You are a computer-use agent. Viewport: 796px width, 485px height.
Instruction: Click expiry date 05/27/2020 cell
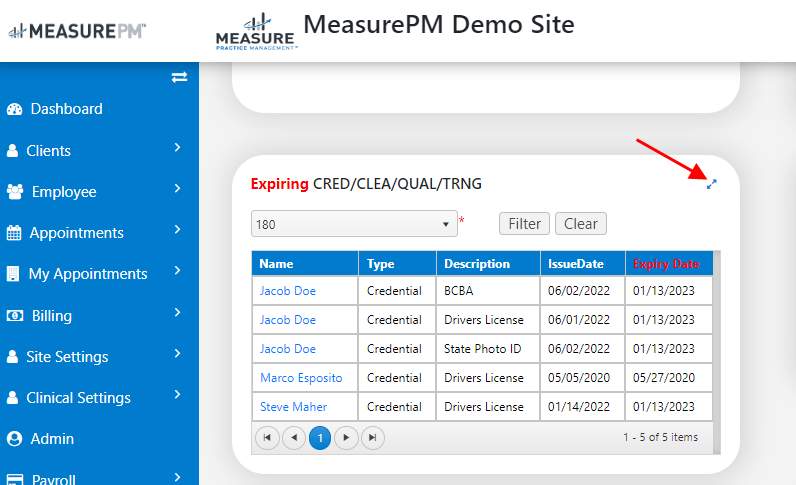(669, 378)
